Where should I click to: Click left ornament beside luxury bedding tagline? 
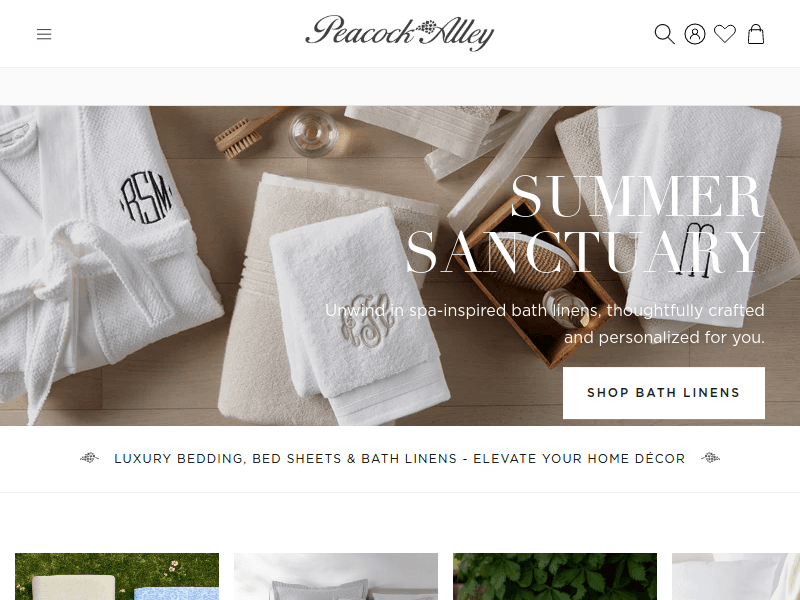click(x=89, y=458)
